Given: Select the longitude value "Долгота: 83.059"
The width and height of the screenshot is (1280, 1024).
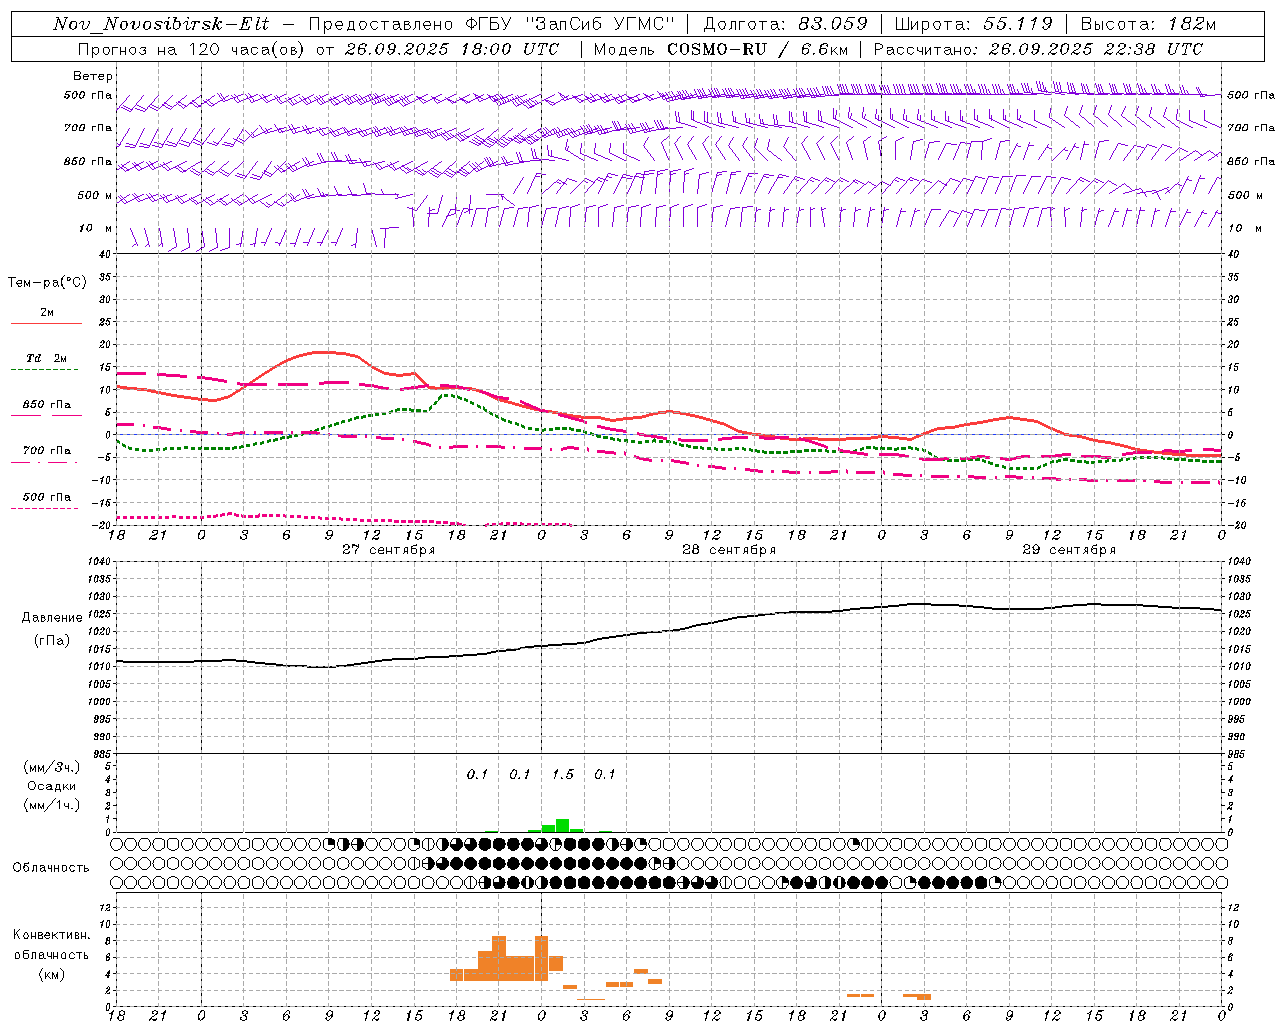Looking at the screenshot, I should tap(785, 24).
